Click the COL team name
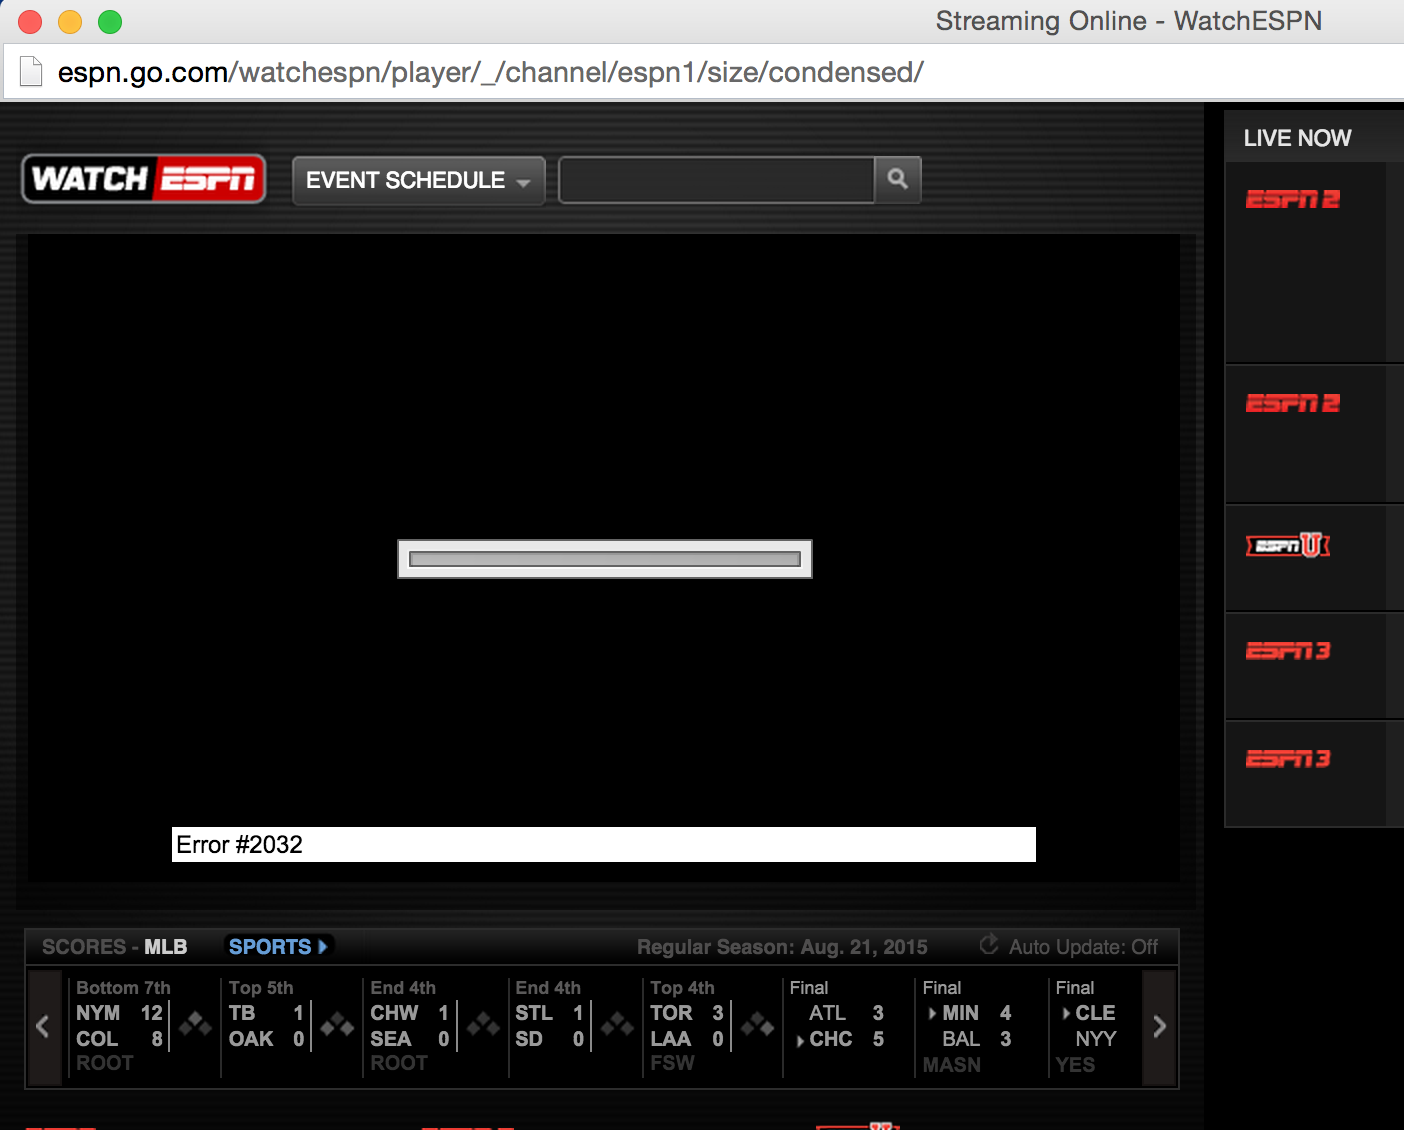This screenshot has height=1130, width=1404. pyautogui.click(x=97, y=1039)
